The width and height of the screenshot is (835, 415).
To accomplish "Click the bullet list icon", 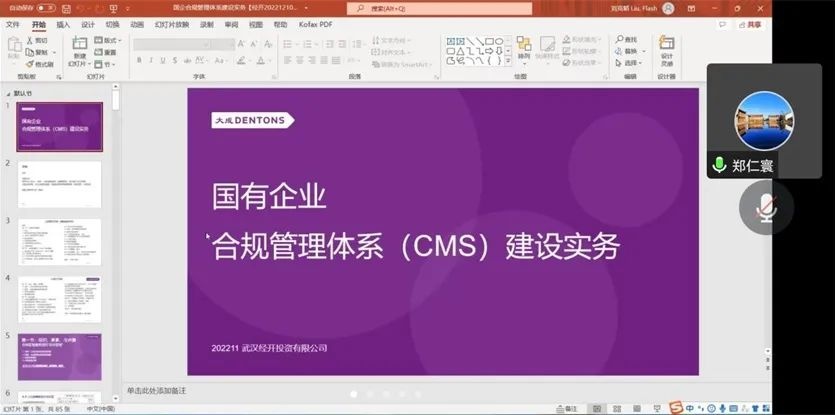I will 288,44.
